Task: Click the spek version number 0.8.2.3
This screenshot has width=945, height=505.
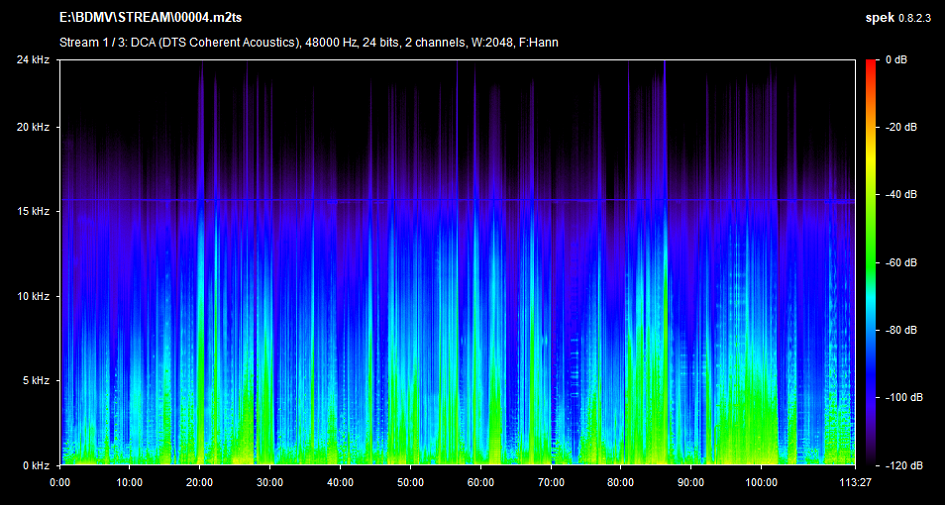Action: pyautogui.click(x=914, y=18)
